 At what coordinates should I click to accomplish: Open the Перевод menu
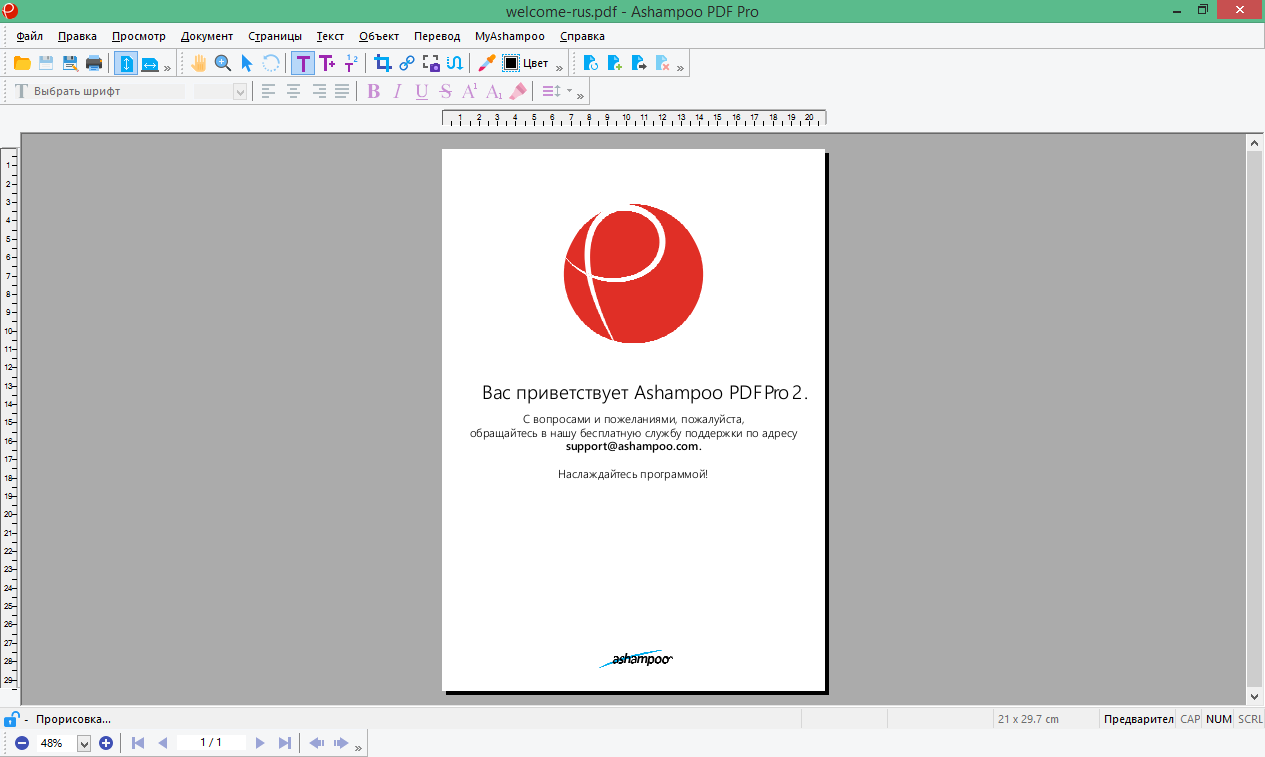pos(437,36)
